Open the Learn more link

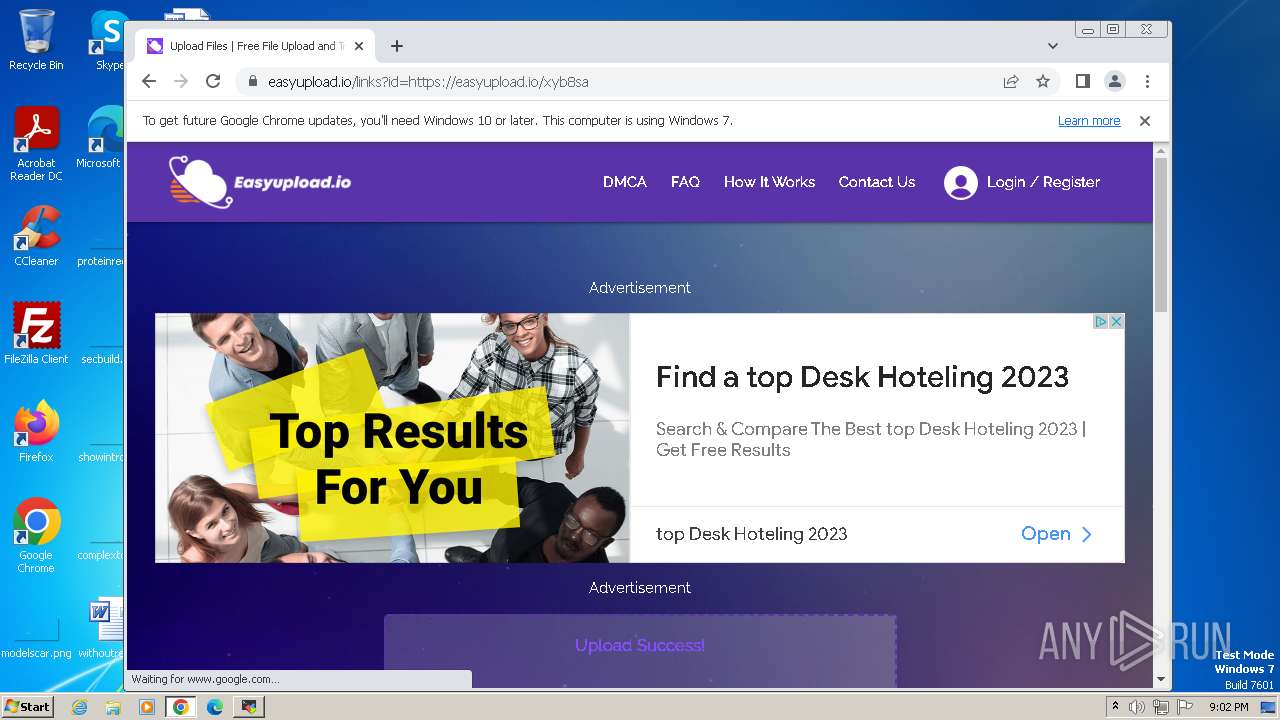(x=1089, y=121)
